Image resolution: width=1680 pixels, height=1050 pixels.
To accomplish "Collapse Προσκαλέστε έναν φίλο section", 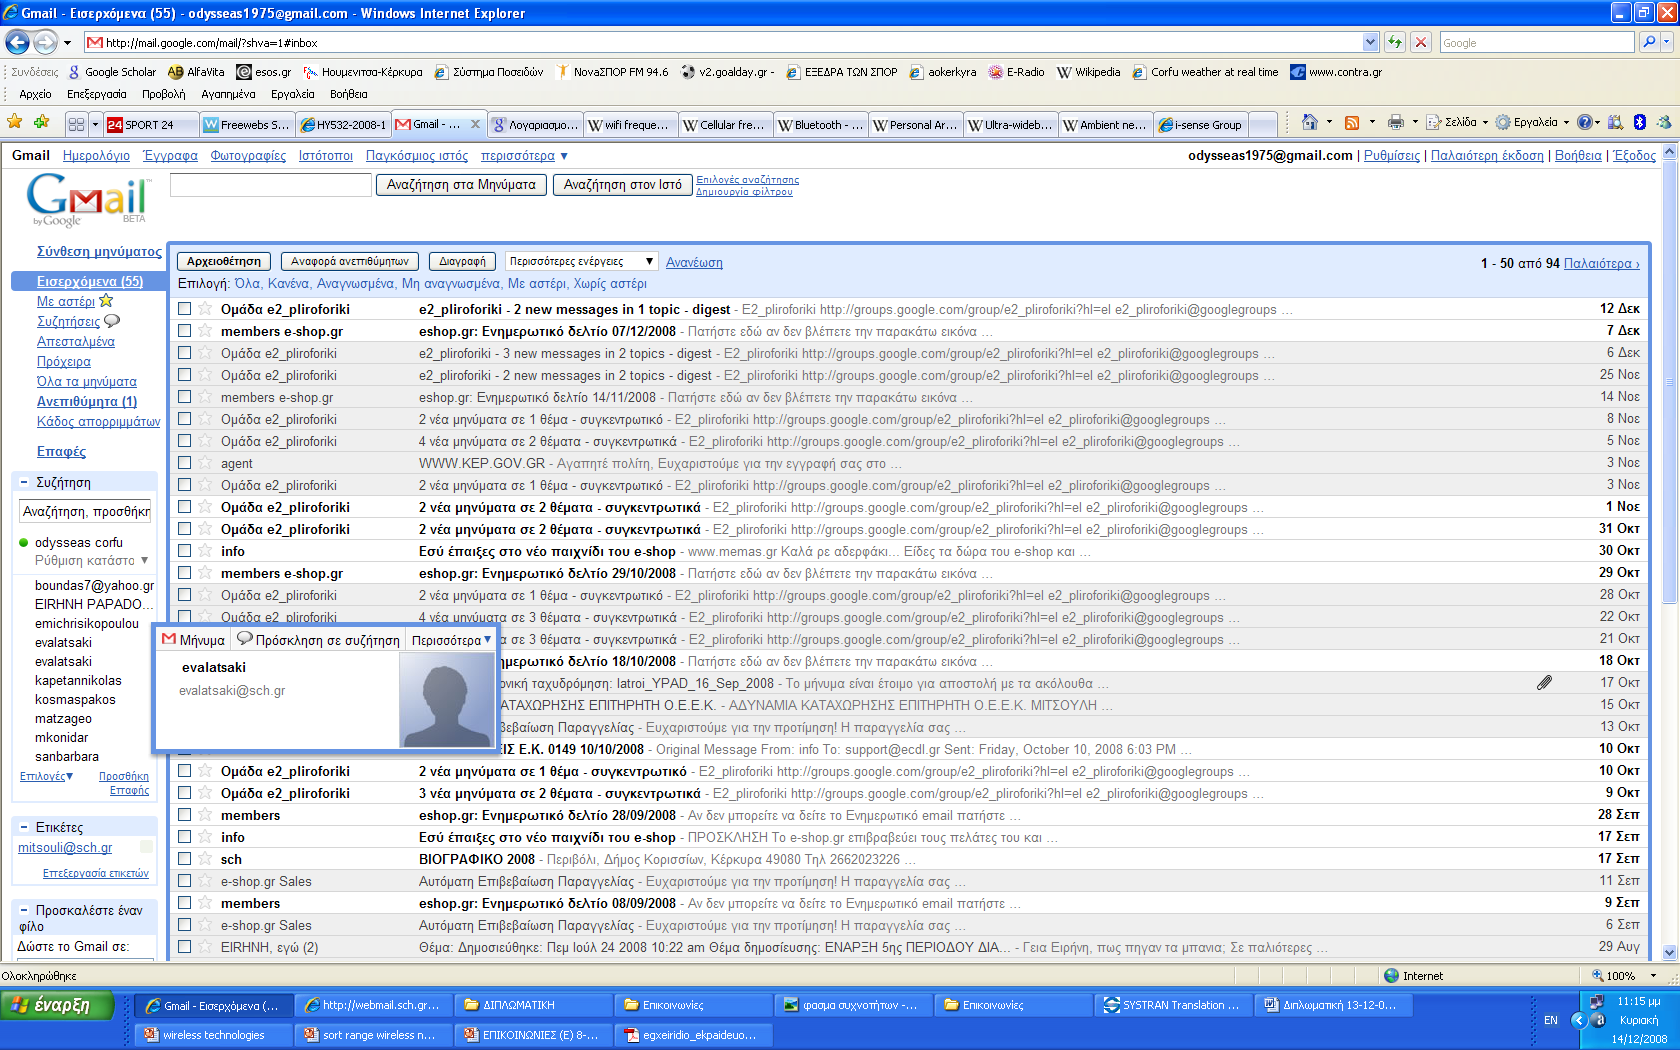I will 24,910.
